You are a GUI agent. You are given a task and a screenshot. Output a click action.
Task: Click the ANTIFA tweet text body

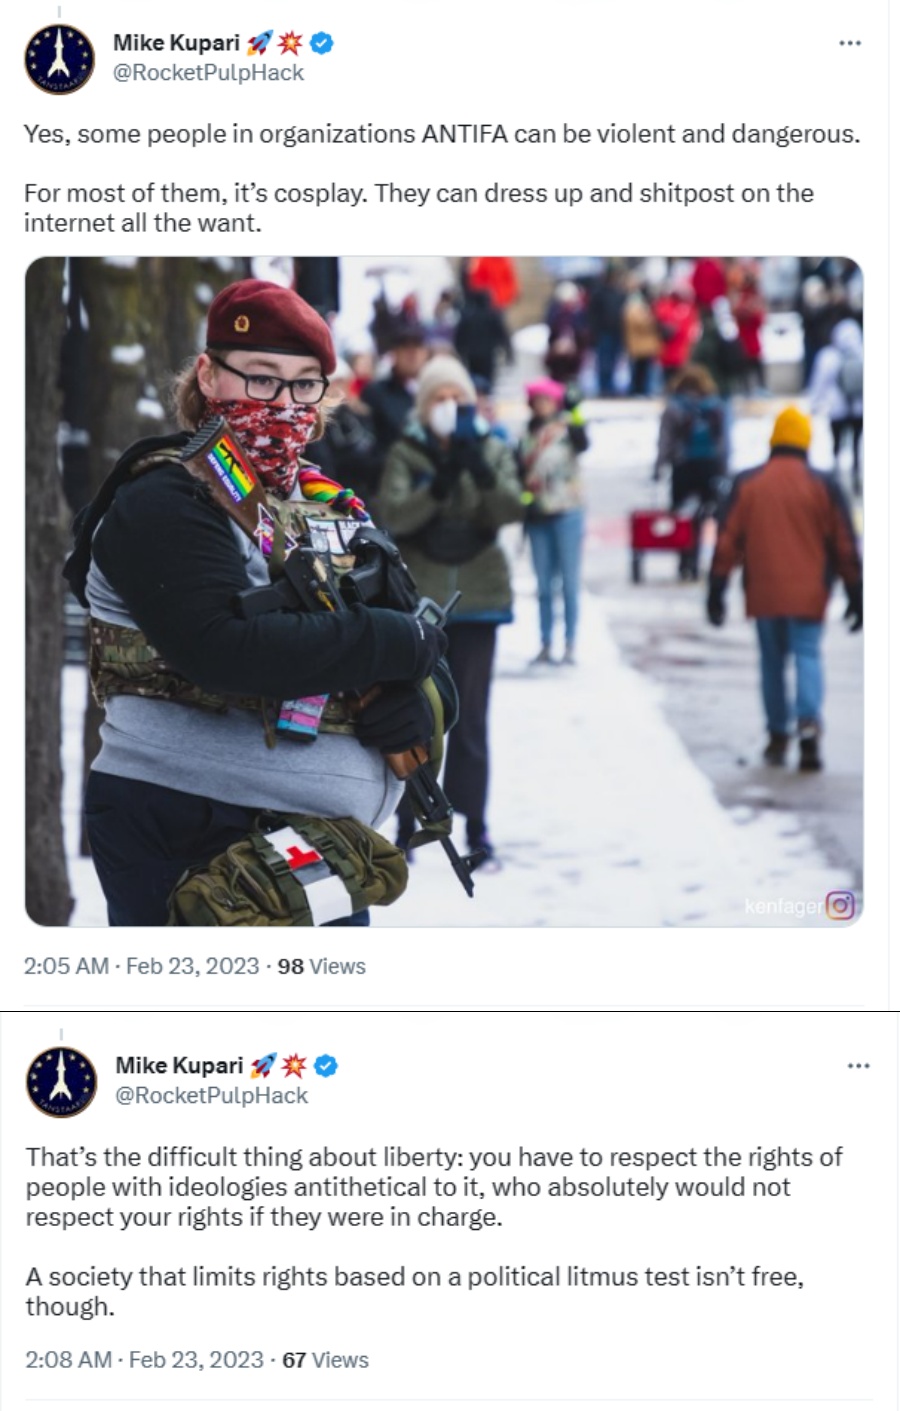pyautogui.click(x=442, y=178)
